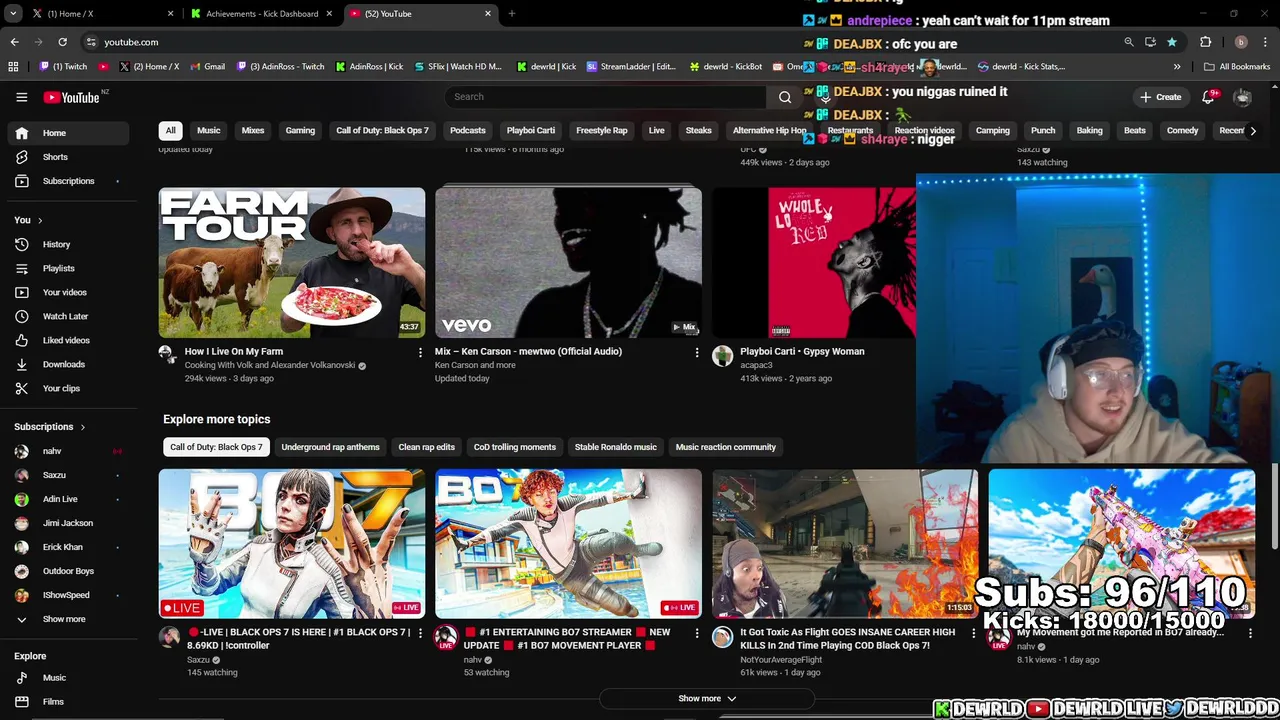Screen dimensions: 1280x720
Task: Open more options for Ken Carson mewtwo mix
Action: coord(697,352)
